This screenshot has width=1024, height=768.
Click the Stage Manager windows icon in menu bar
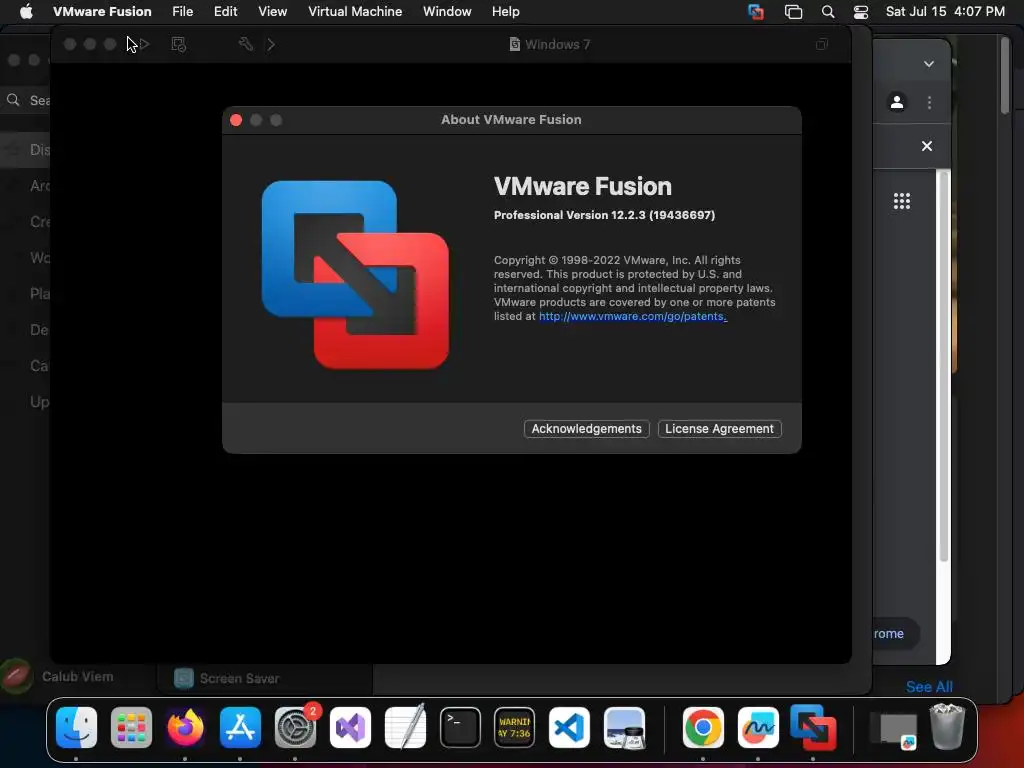(x=793, y=12)
